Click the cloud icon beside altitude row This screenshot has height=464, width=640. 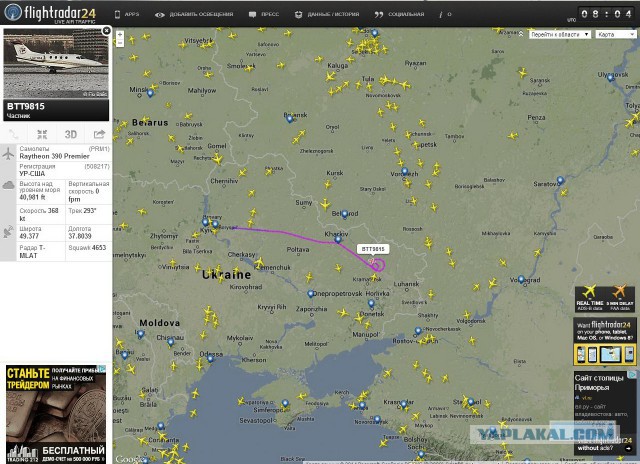(8, 186)
